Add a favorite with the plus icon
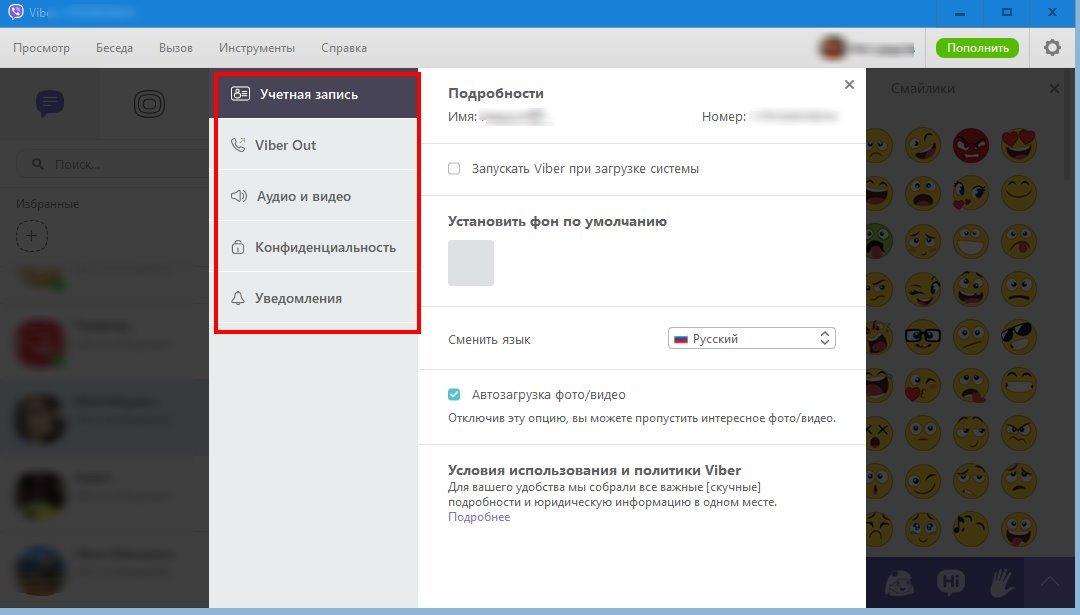This screenshot has height=615, width=1080. point(32,236)
